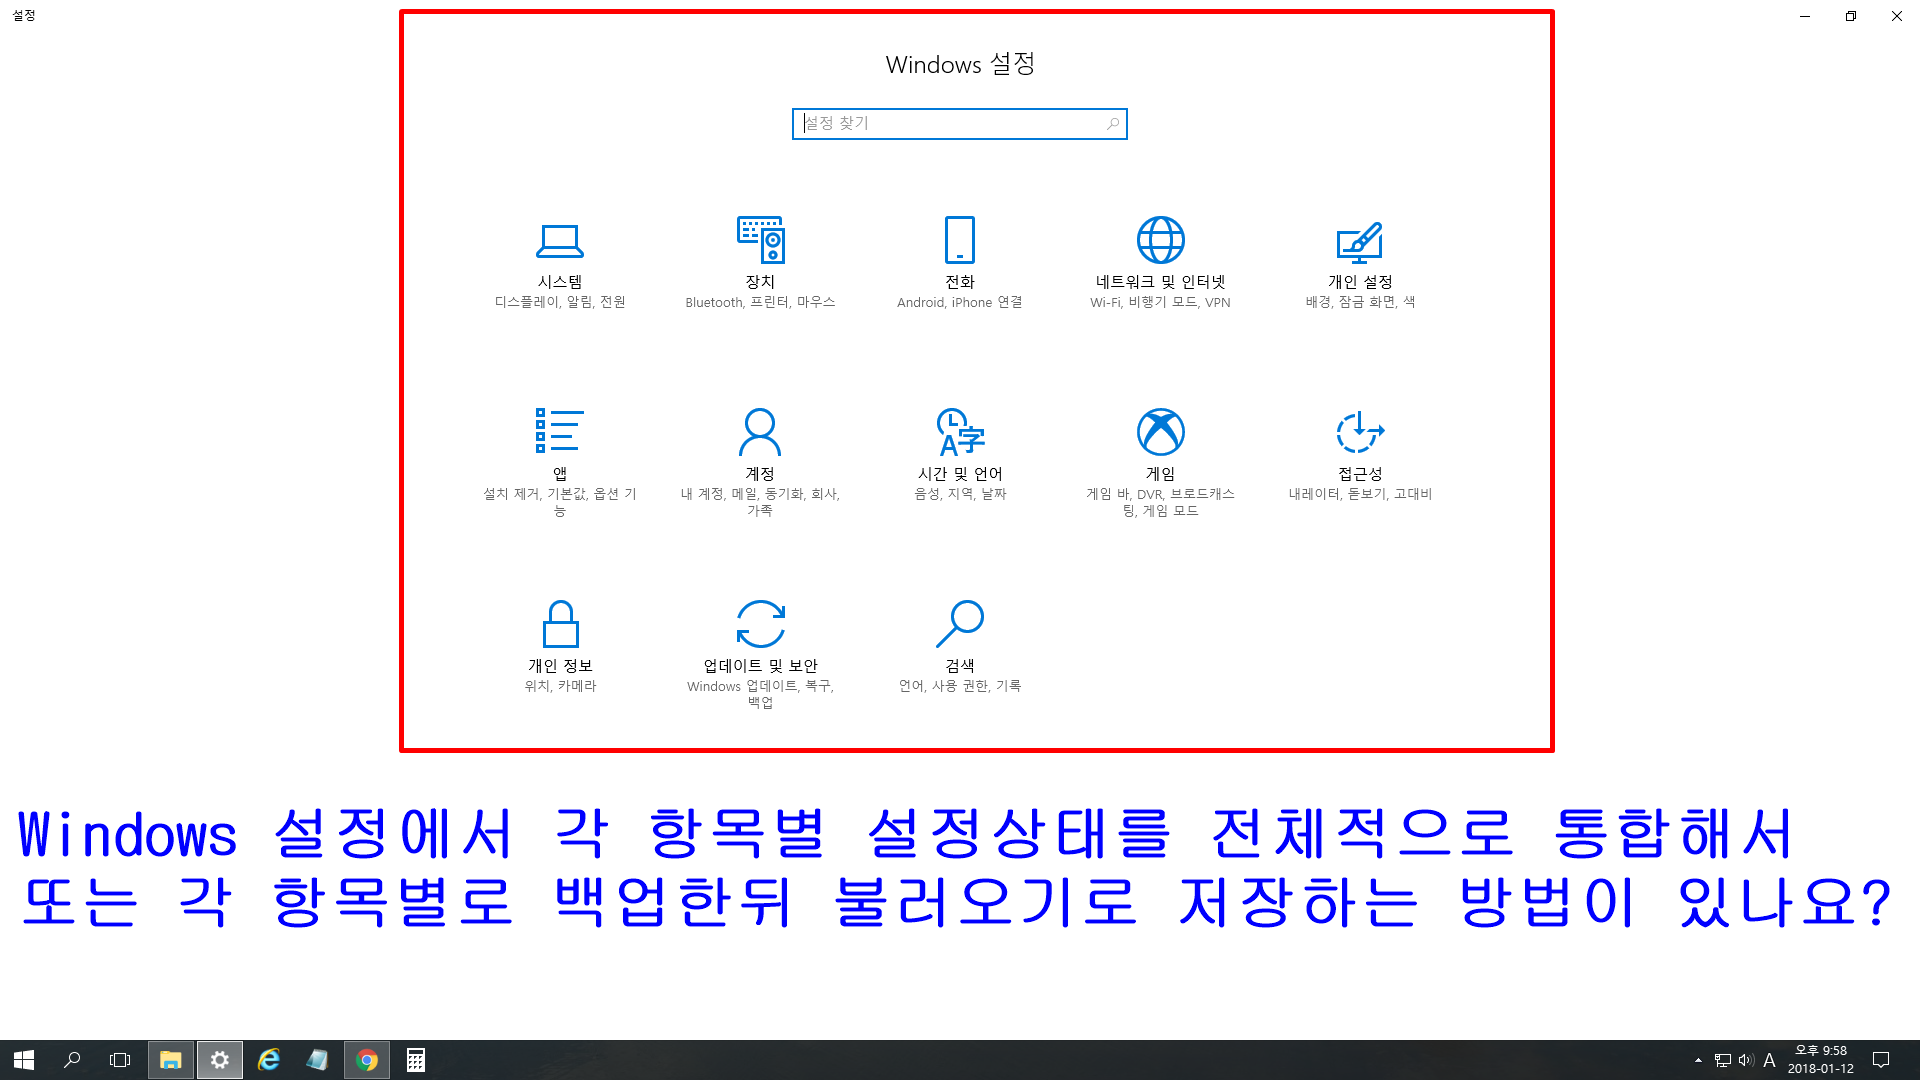Open the 개인 정보 (Privacy) lock icon

point(560,623)
